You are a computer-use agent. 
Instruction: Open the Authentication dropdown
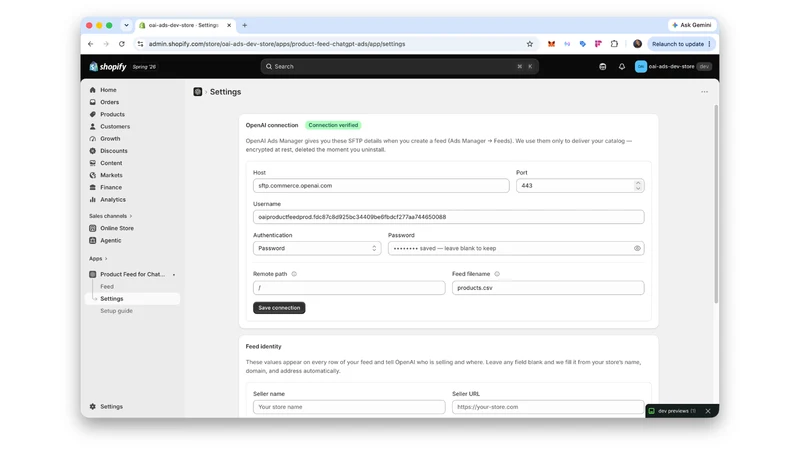point(317,248)
